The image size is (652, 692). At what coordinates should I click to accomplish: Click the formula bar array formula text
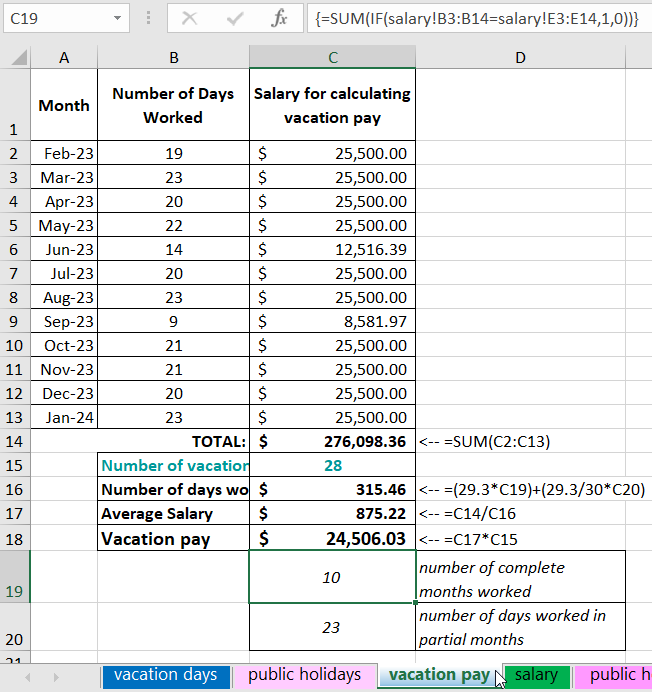[477, 19]
